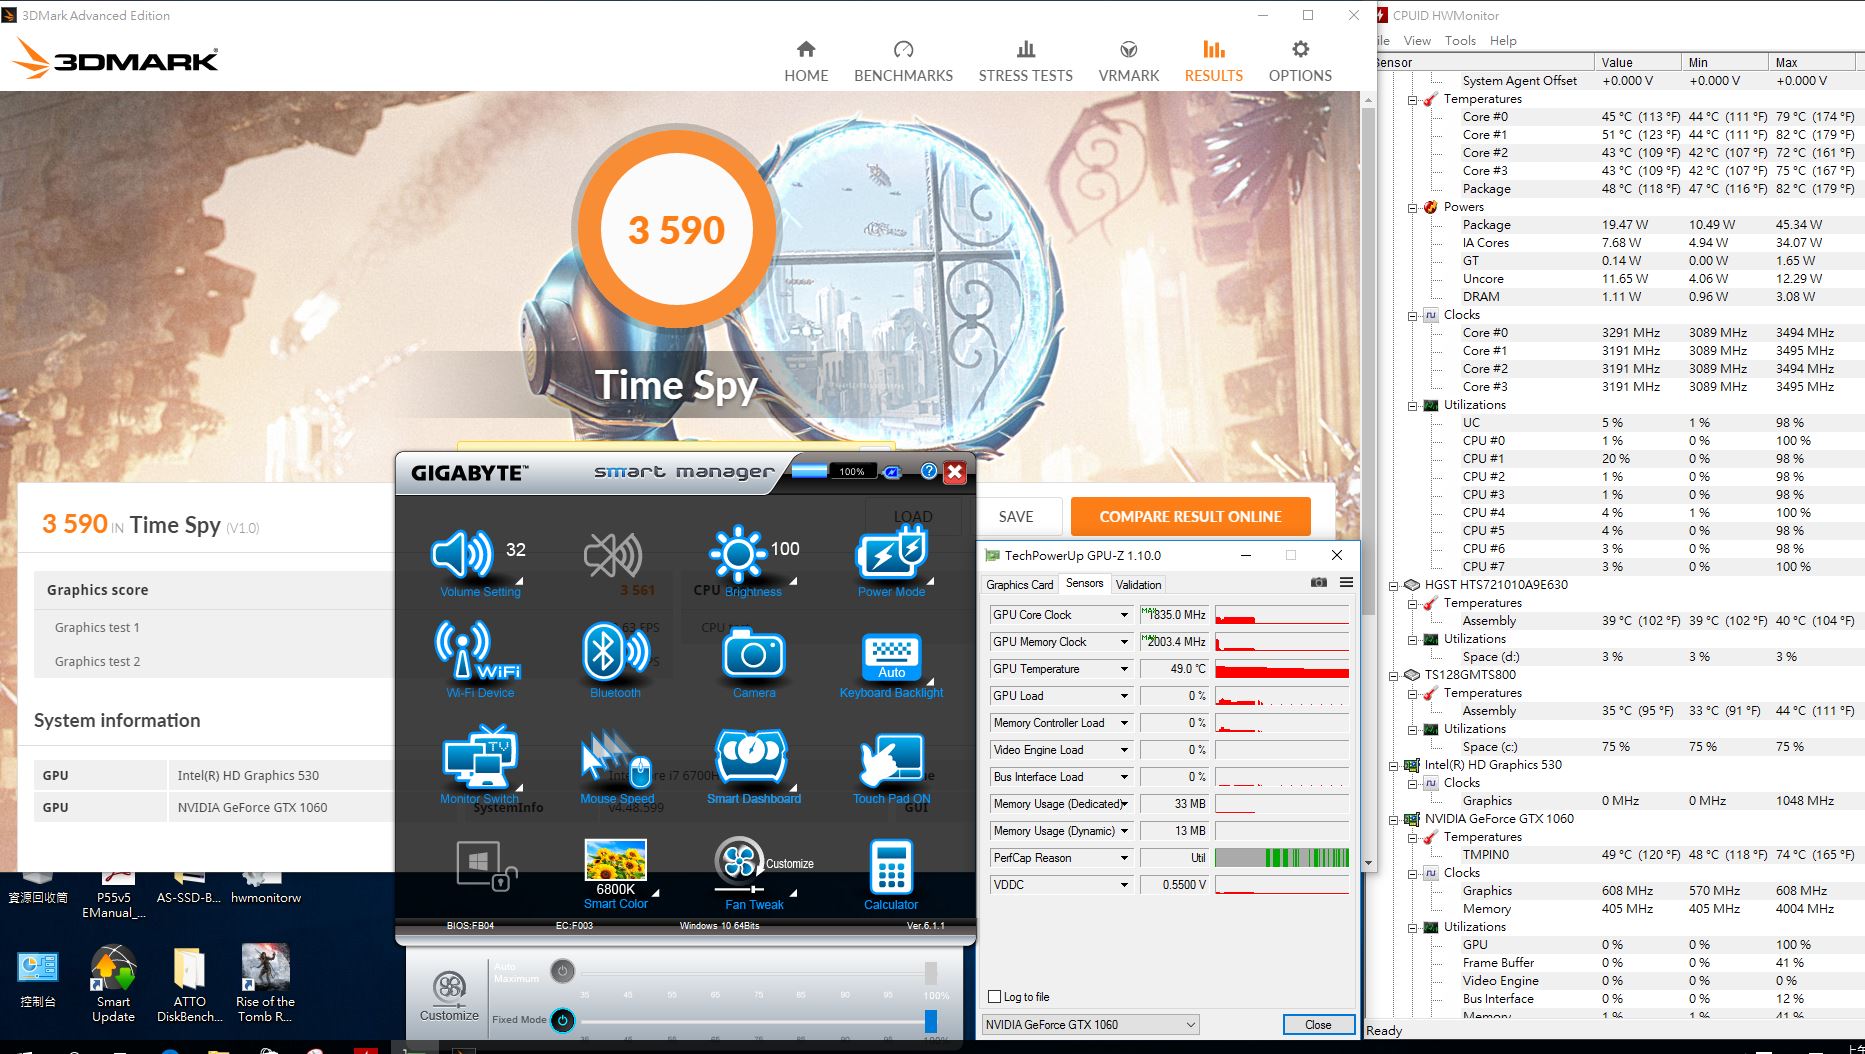Click 3DMark scrollbar up arrow
Screen dimensions: 1865x1054
click(1369, 99)
